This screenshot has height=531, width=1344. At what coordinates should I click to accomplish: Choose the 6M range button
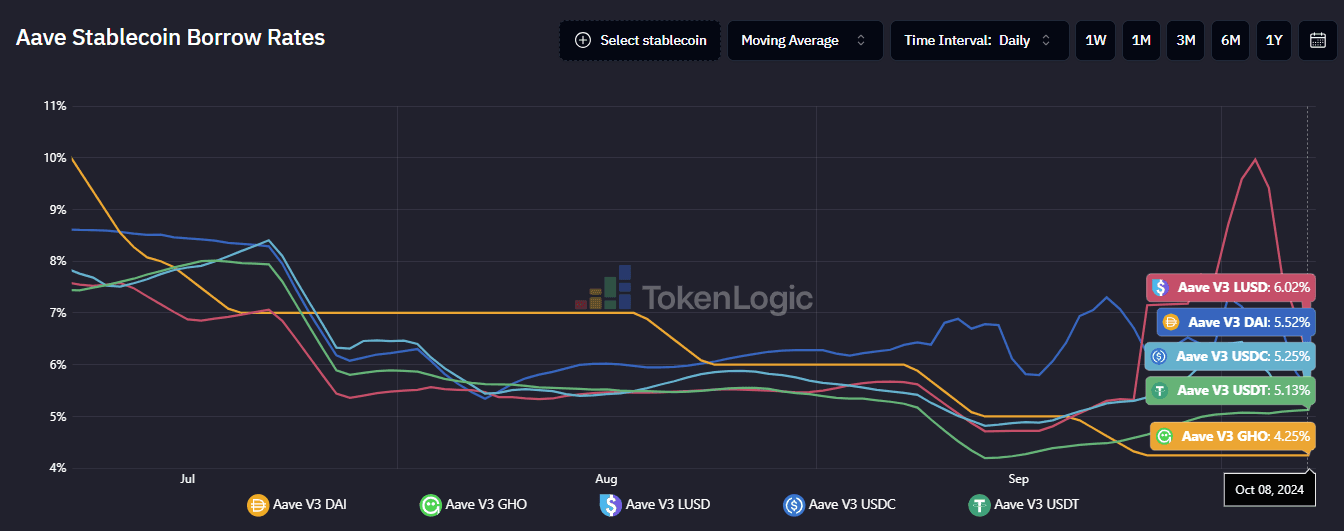1230,40
